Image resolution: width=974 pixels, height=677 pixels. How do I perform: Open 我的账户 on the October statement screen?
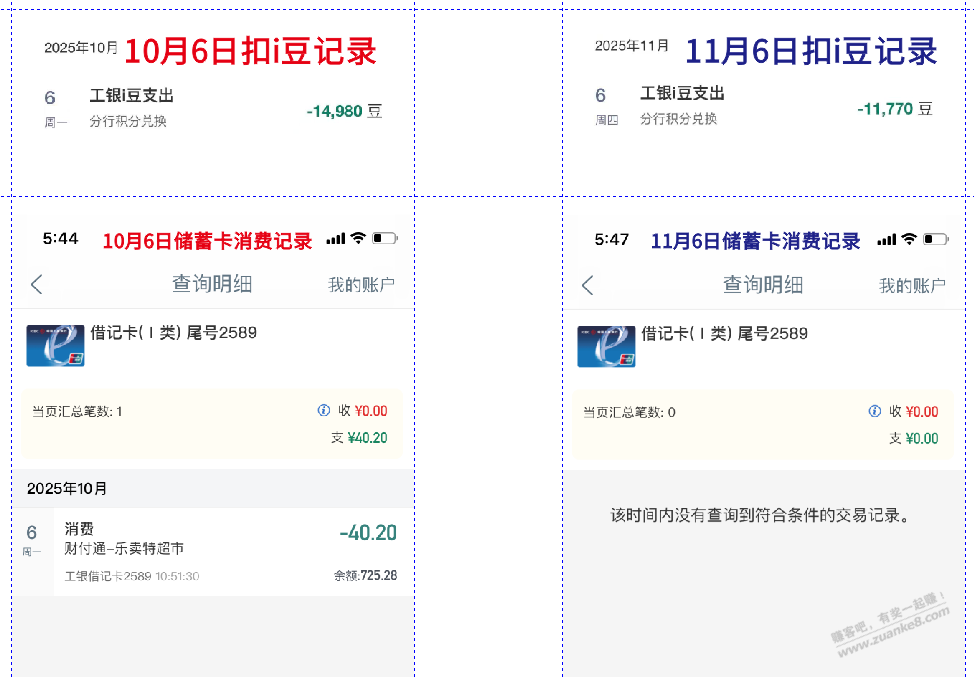click(x=361, y=285)
